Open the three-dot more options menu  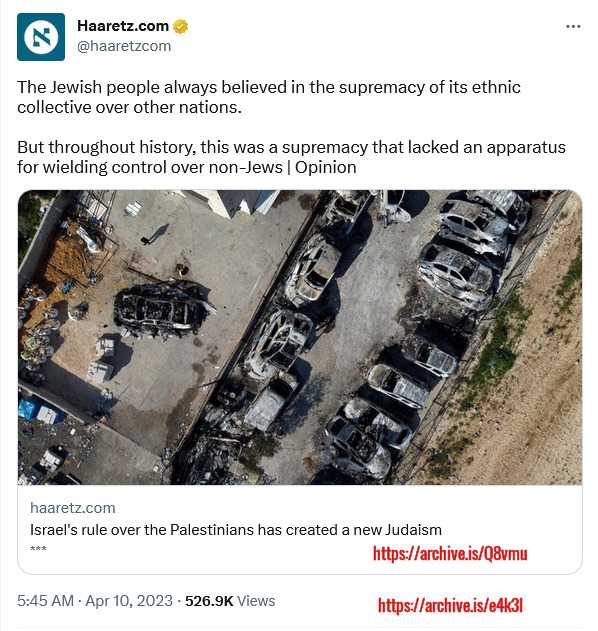573,27
